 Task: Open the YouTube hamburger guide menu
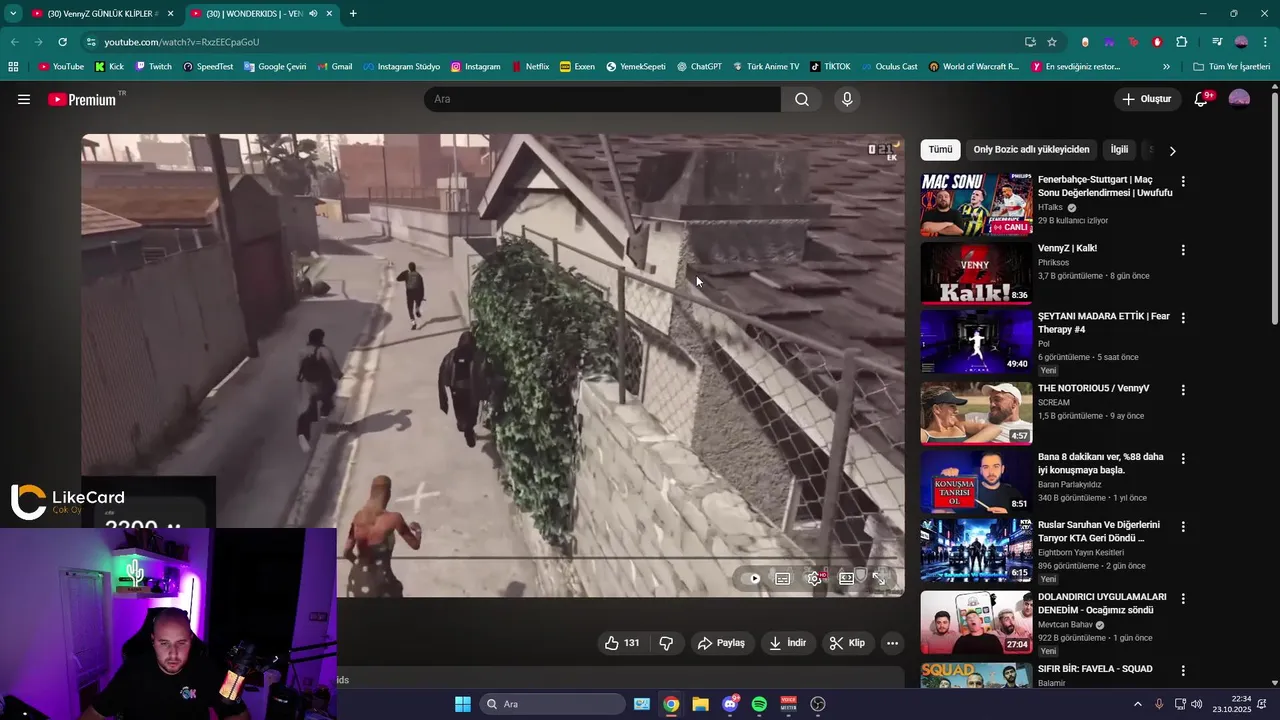pyautogui.click(x=24, y=99)
